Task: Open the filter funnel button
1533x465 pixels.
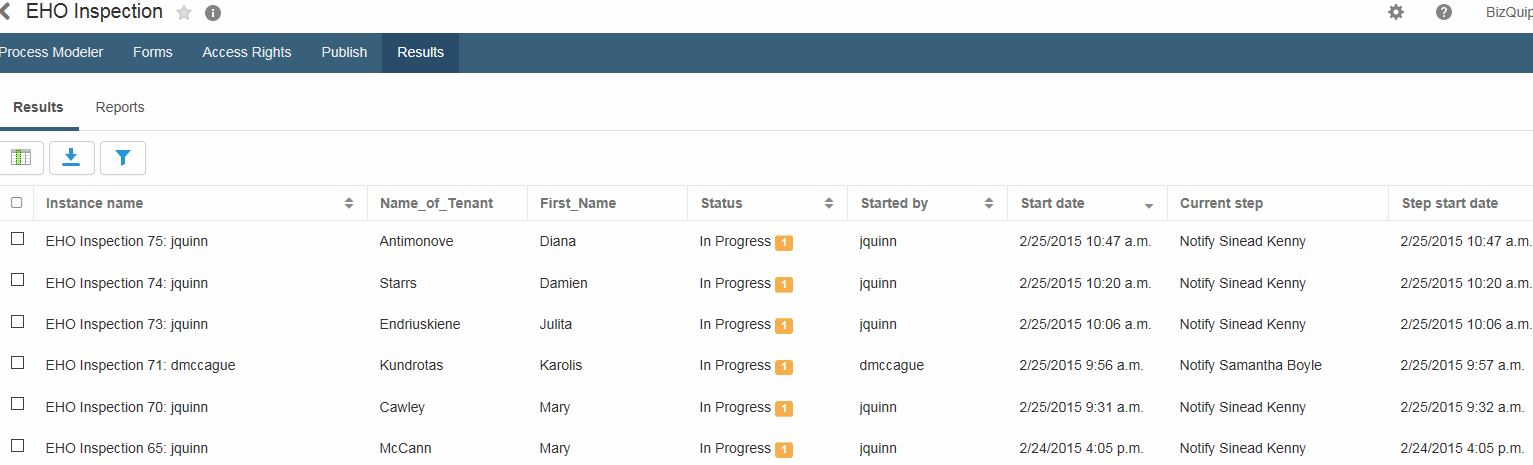Action: click(x=122, y=158)
